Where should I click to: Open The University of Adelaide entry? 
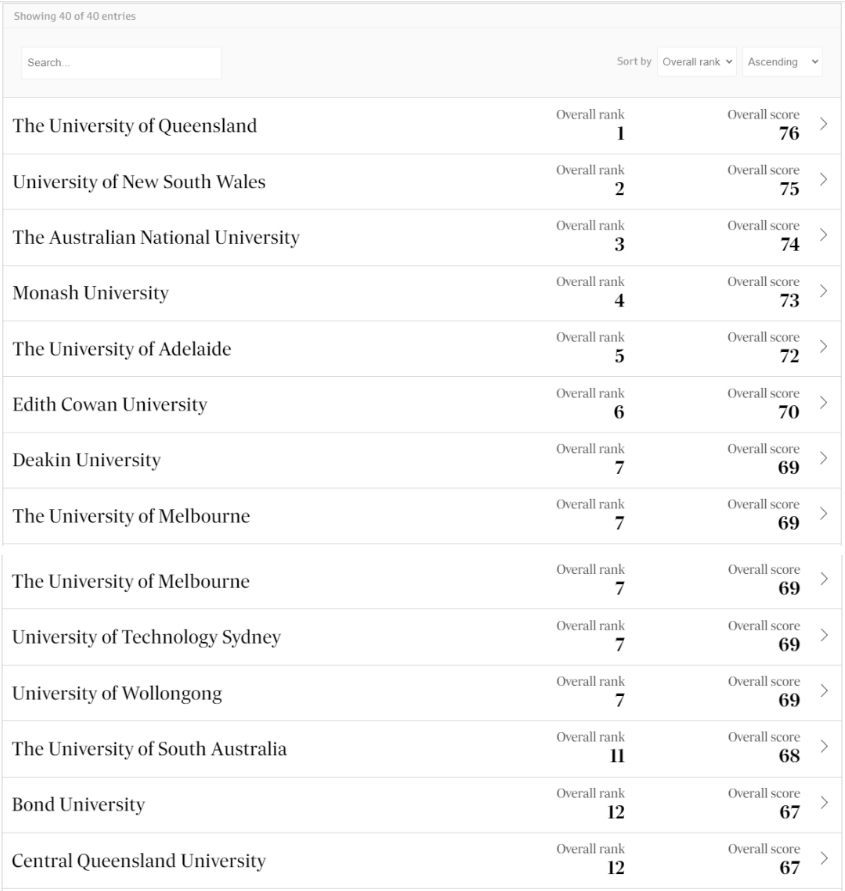click(x=122, y=349)
